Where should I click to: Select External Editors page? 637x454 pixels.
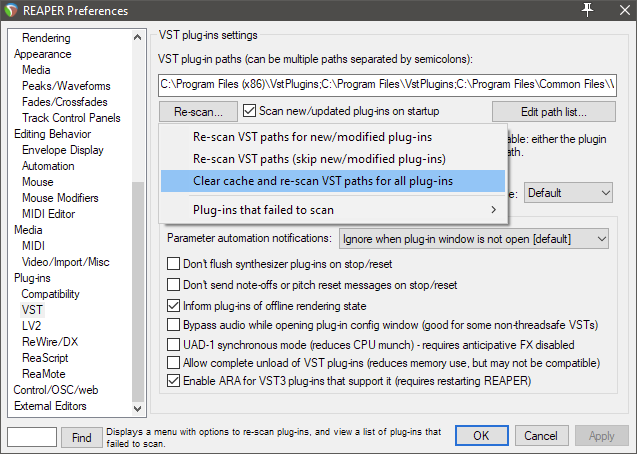pyautogui.click(x=50, y=406)
